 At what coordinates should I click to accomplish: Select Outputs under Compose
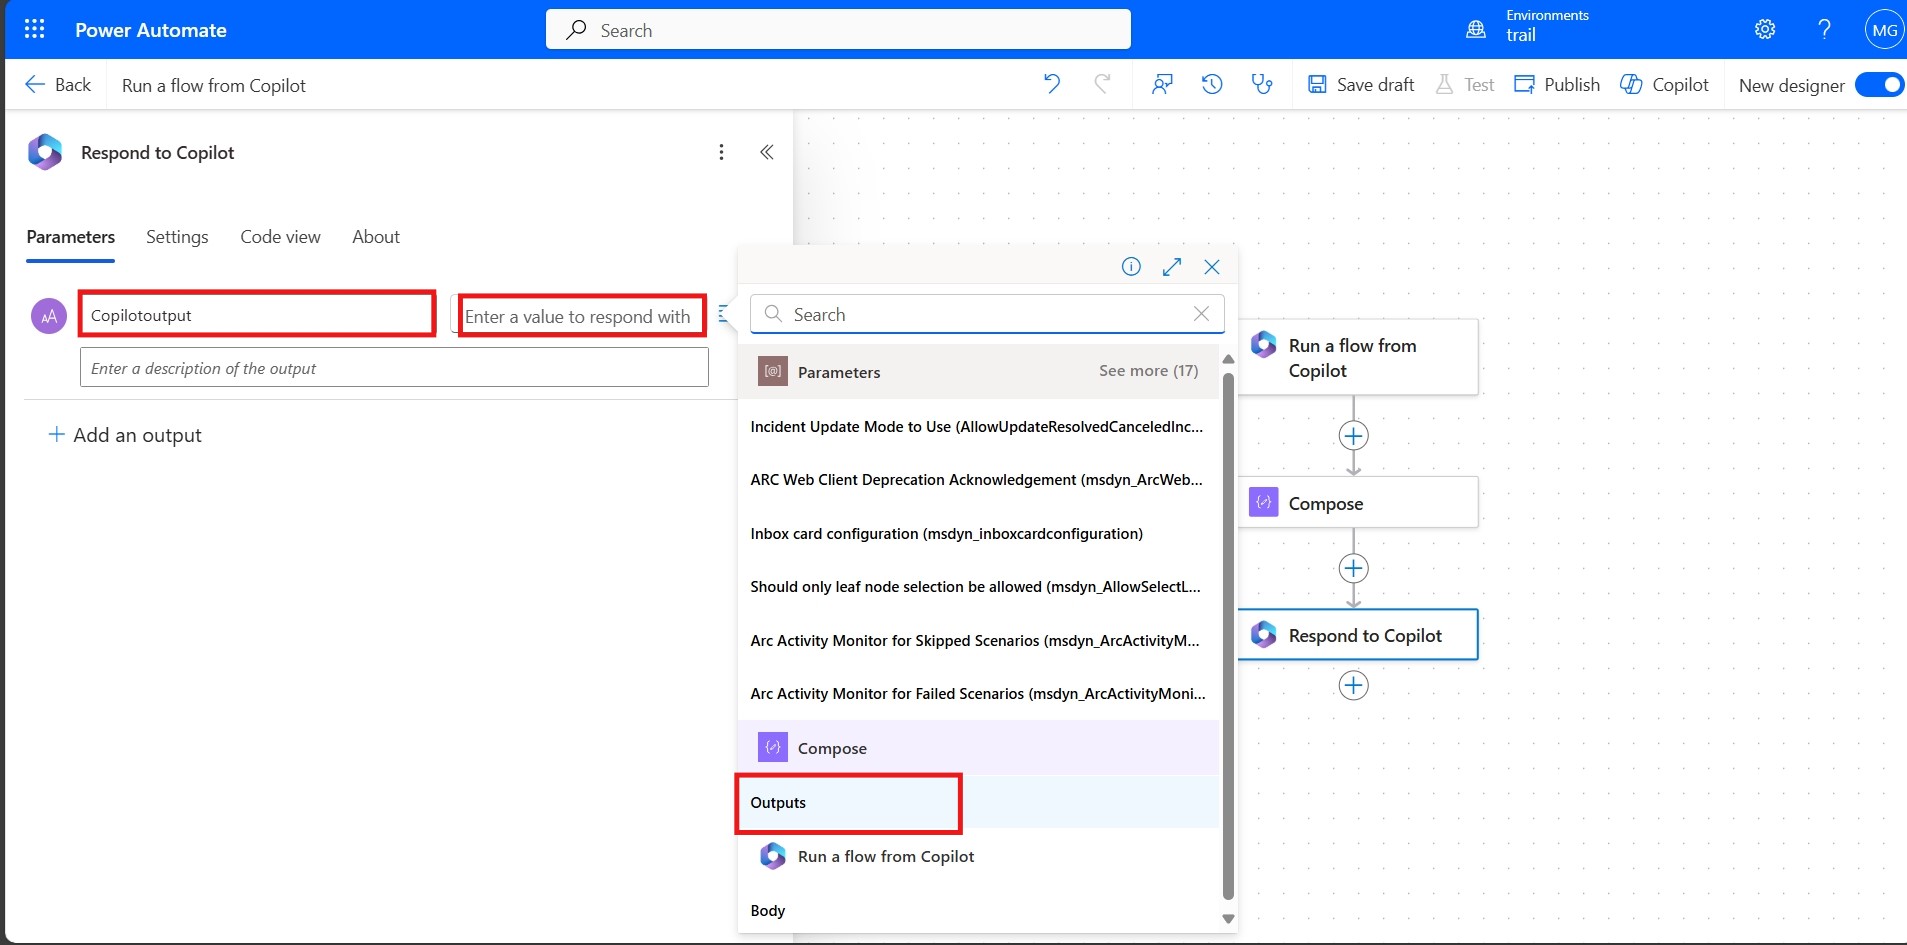[778, 803]
